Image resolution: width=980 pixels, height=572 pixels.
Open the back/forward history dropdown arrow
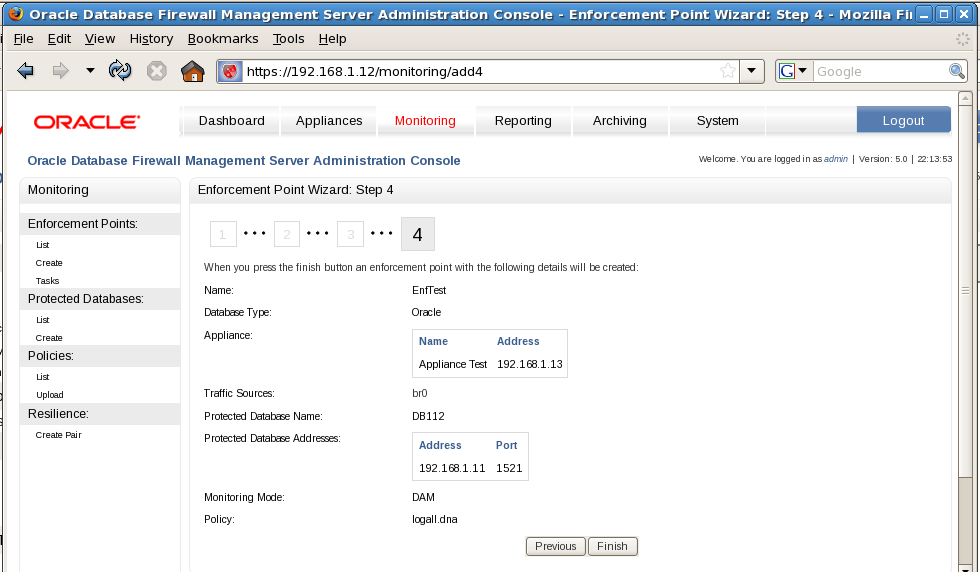pos(90,71)
